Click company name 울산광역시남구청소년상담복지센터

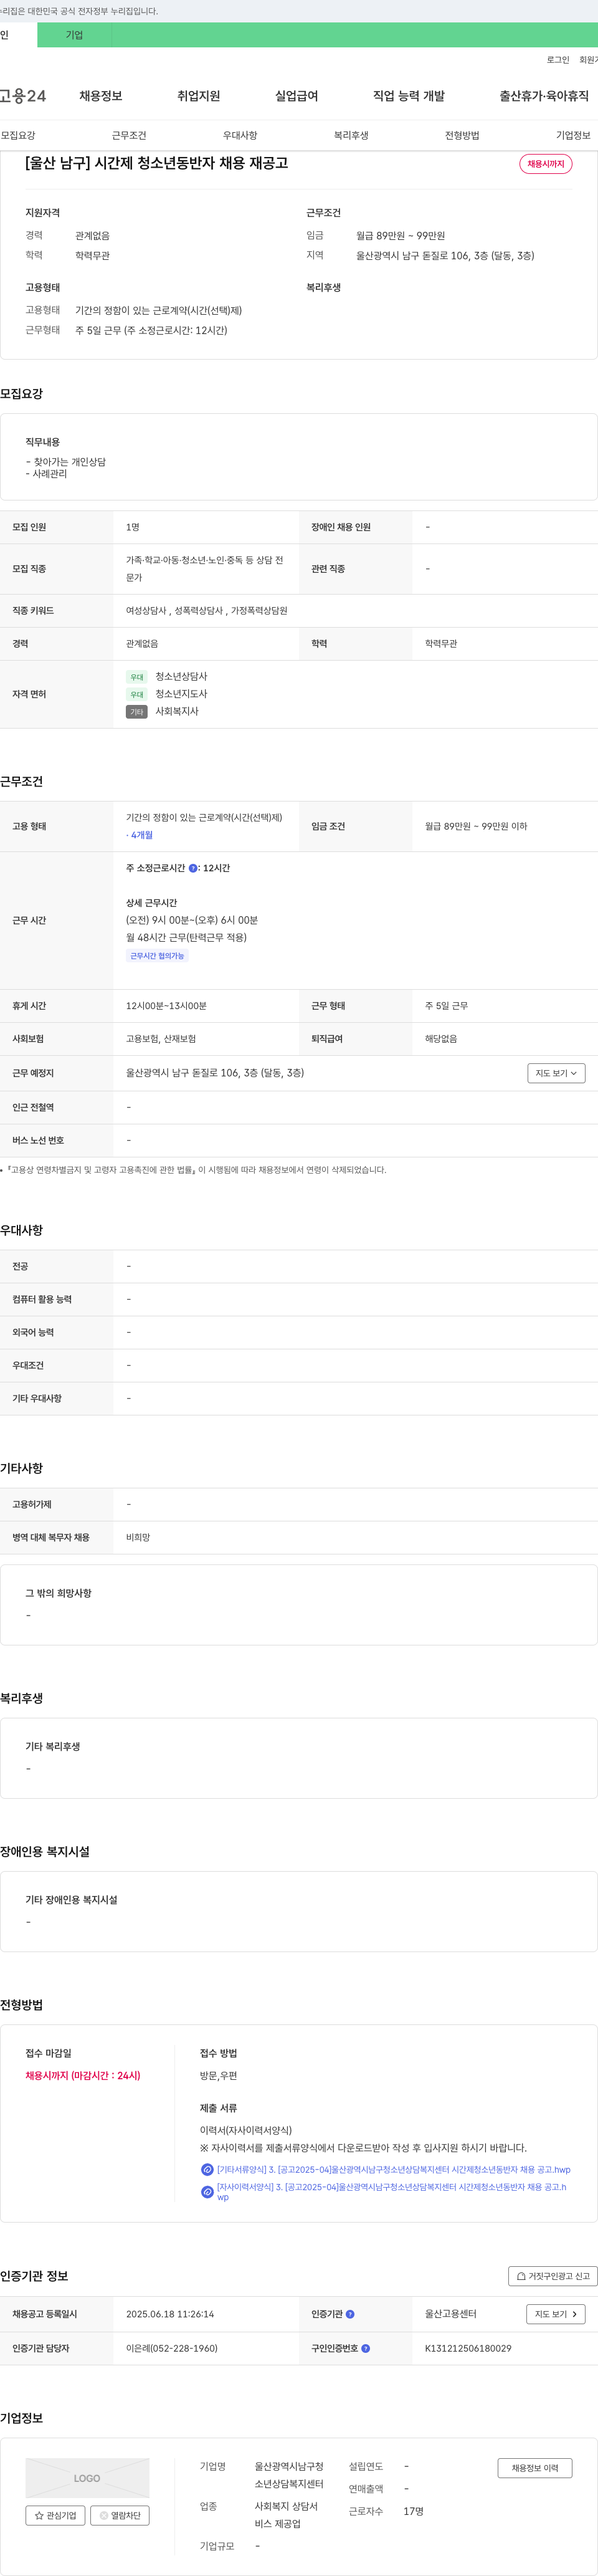[289, 2475]
